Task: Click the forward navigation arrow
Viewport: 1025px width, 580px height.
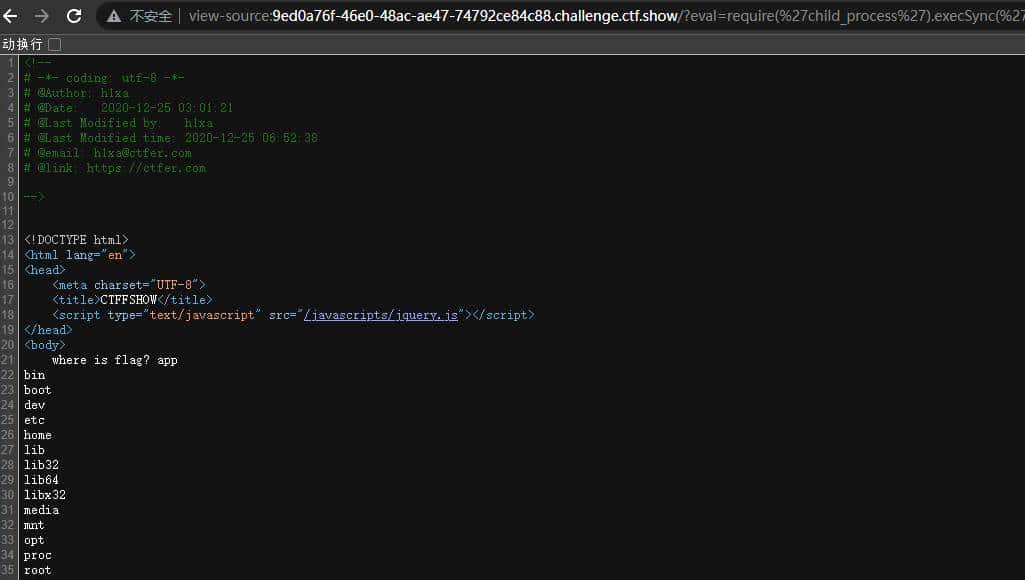Action: [42, 15]
